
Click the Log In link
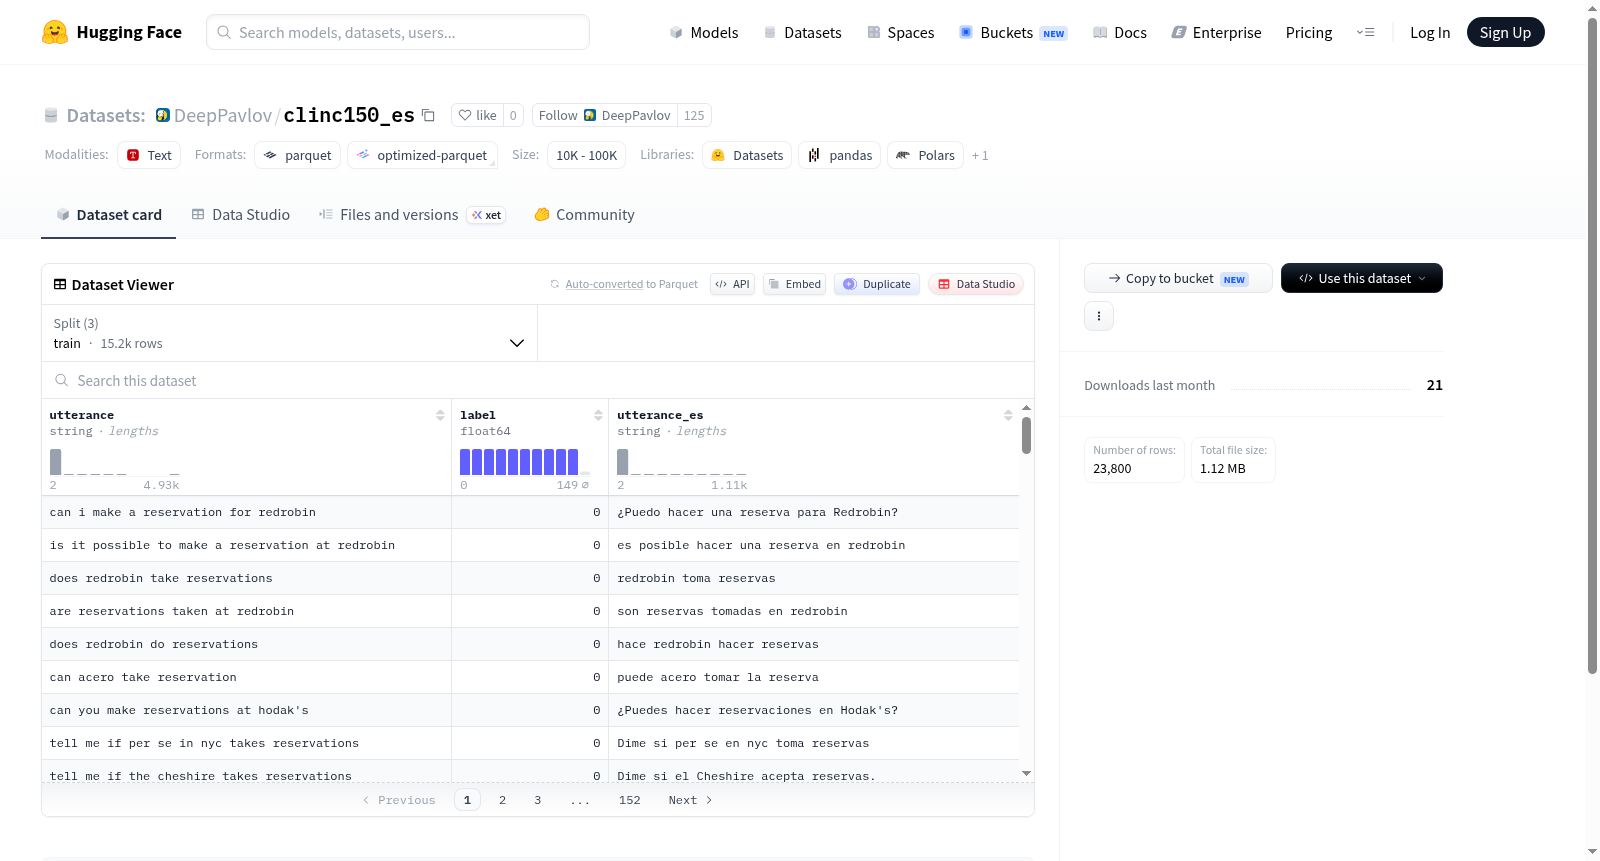pos(1430,32)
